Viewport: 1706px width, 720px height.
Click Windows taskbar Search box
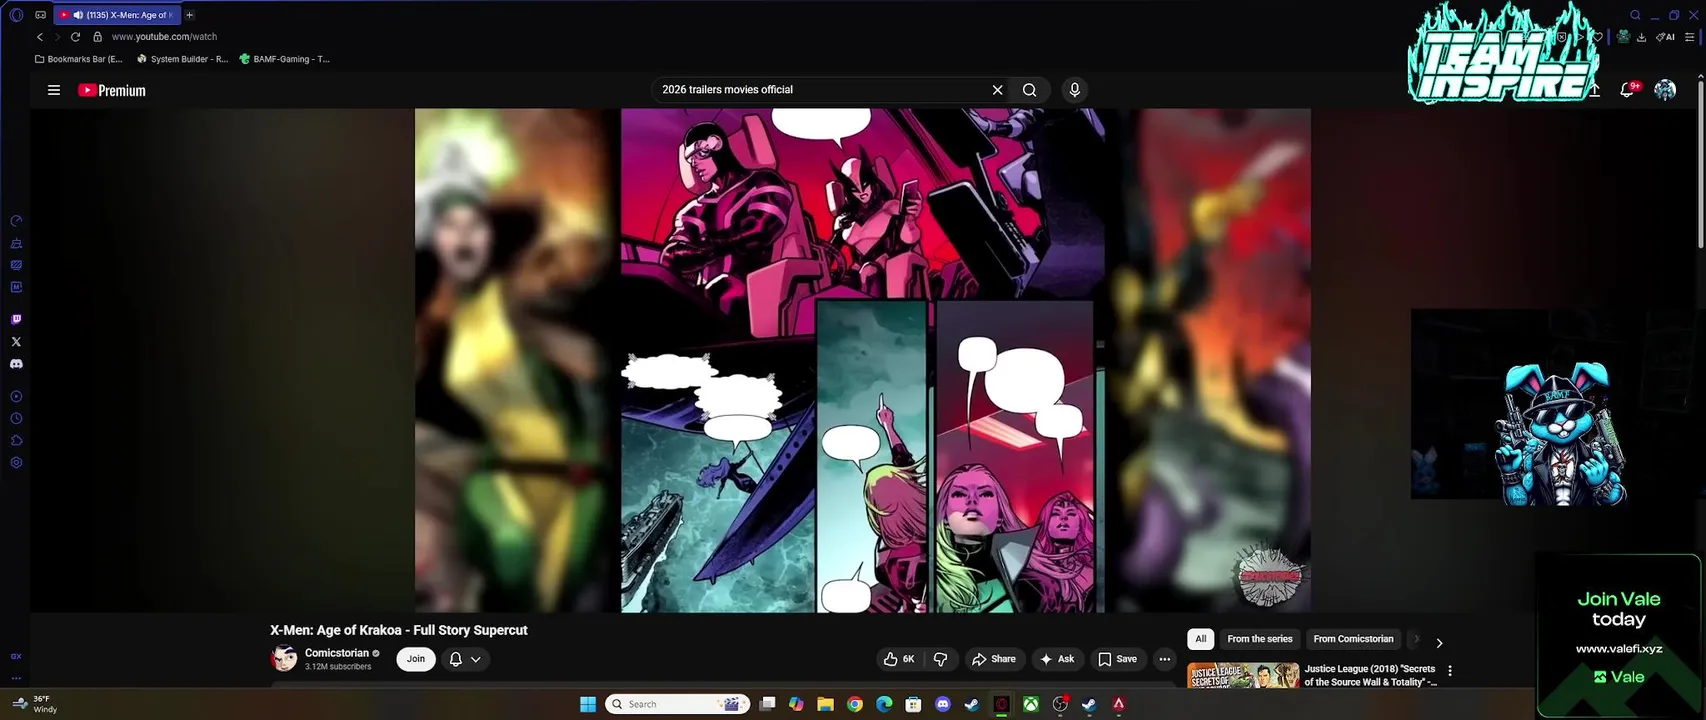[x=679, y=704]
